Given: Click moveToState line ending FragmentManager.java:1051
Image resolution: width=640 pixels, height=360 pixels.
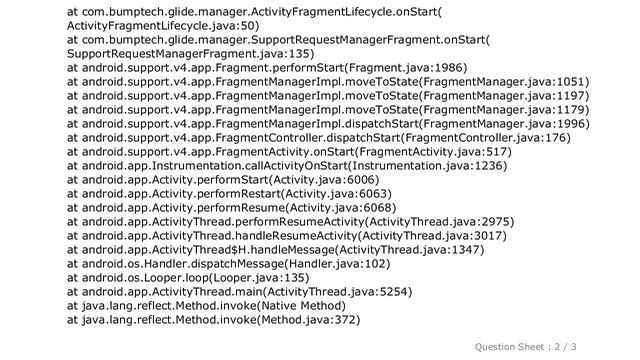Looking at the screenshot, I should (x=328, y=82).
